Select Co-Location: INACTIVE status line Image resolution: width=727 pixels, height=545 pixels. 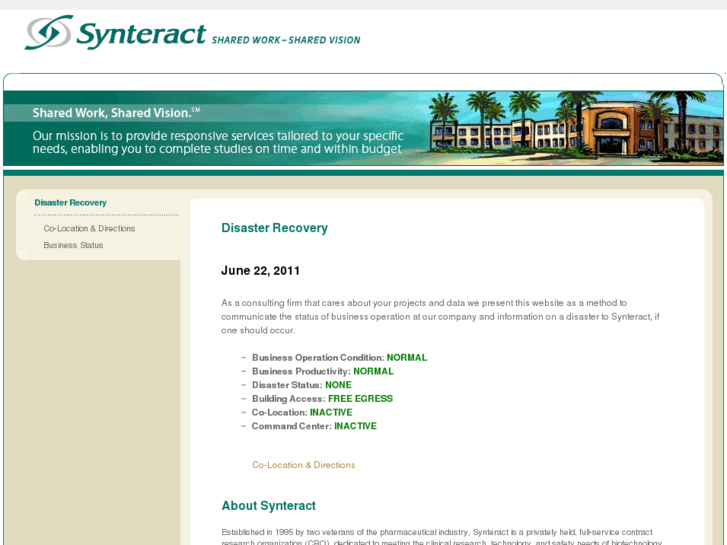coord(301,412)
